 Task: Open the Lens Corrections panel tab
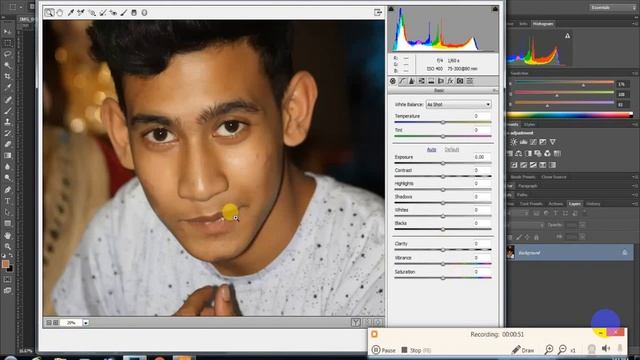441,81
